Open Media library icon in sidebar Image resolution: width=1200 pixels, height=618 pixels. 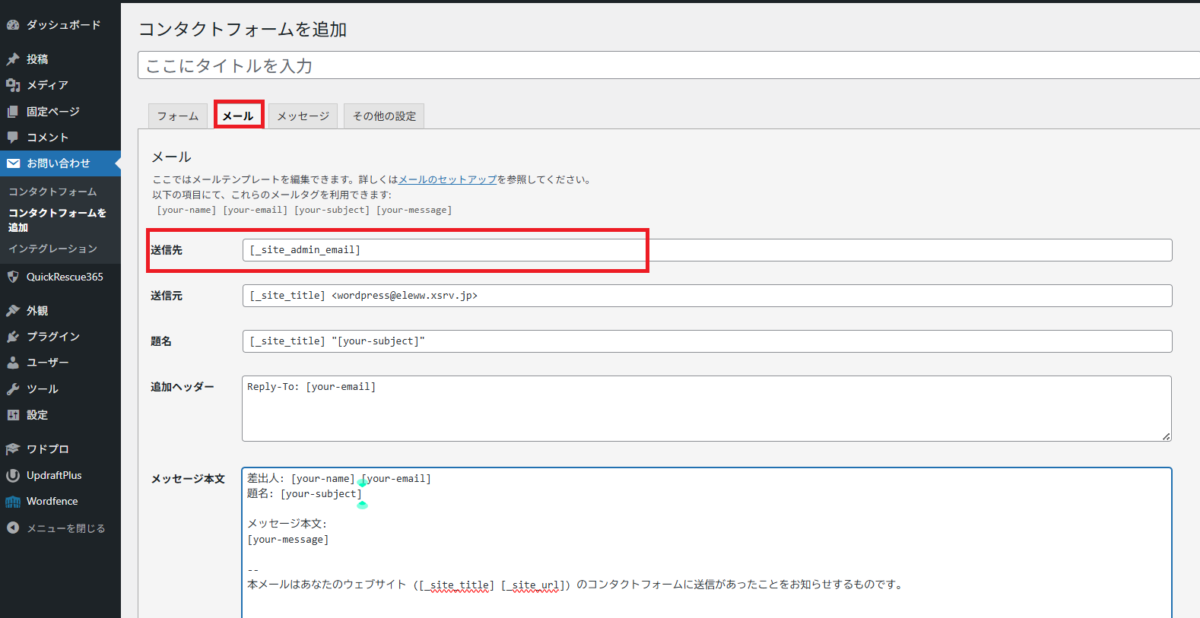point(13,85)
